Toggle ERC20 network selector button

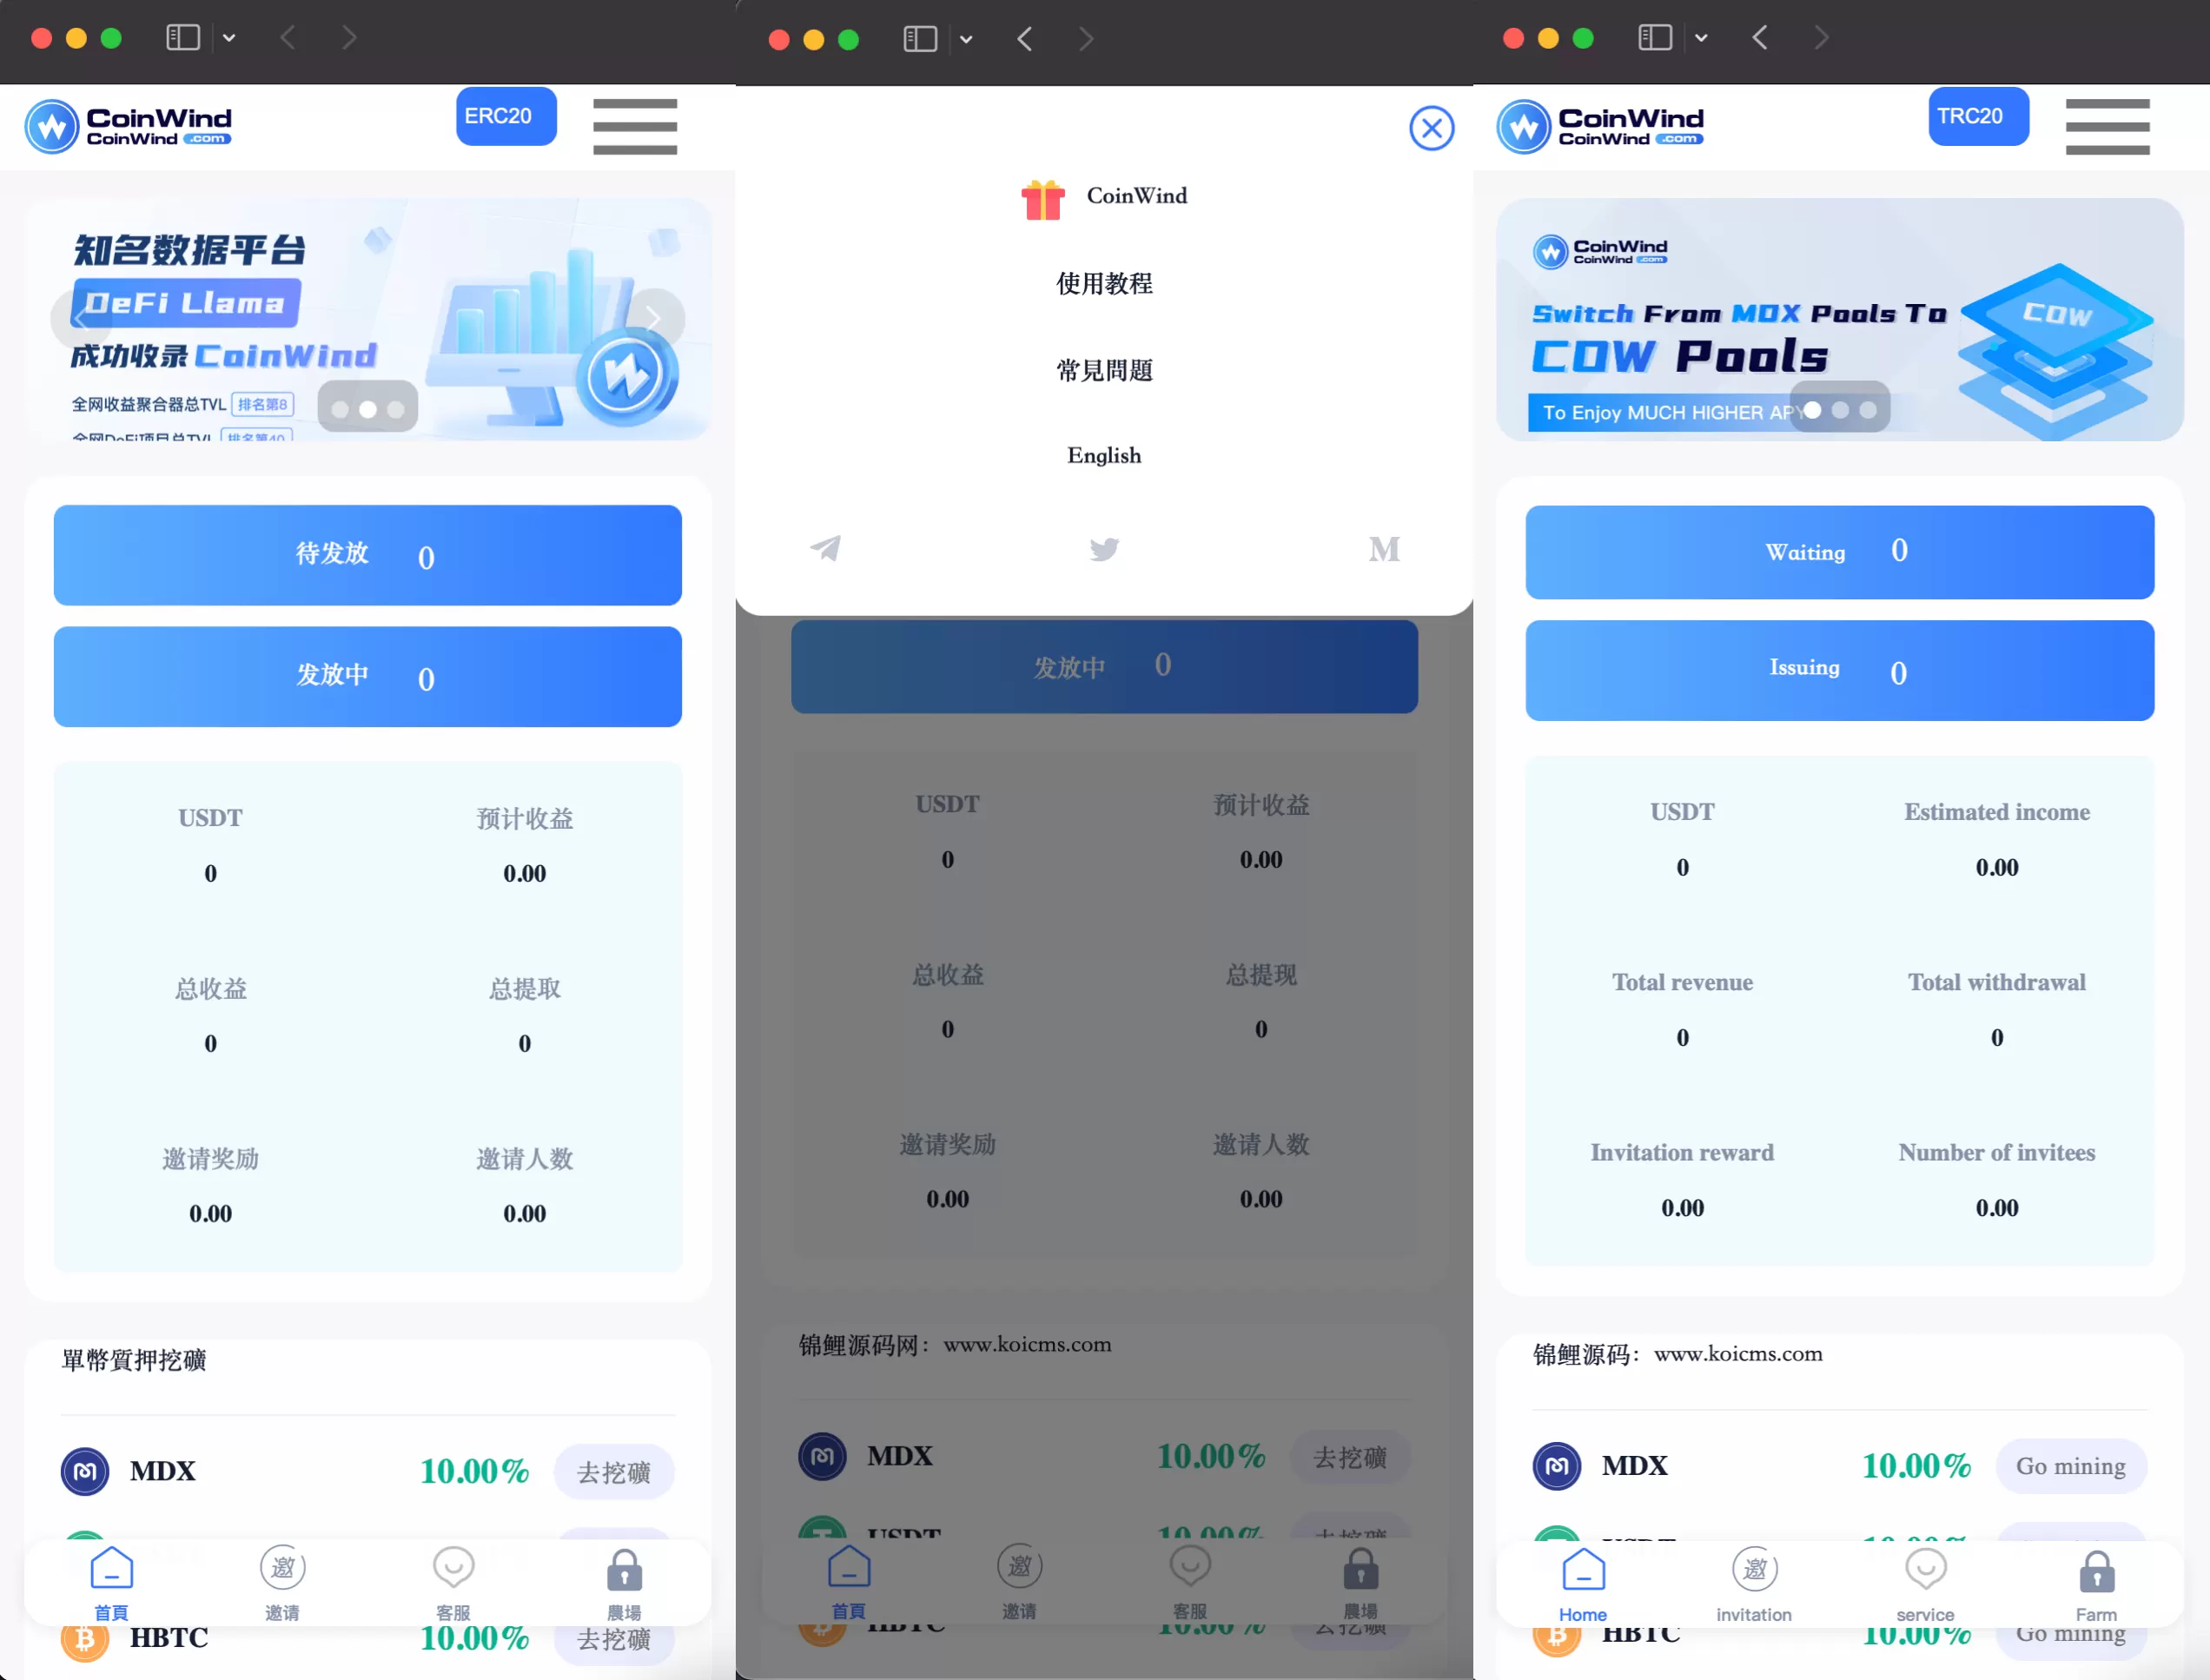[503, 115]
